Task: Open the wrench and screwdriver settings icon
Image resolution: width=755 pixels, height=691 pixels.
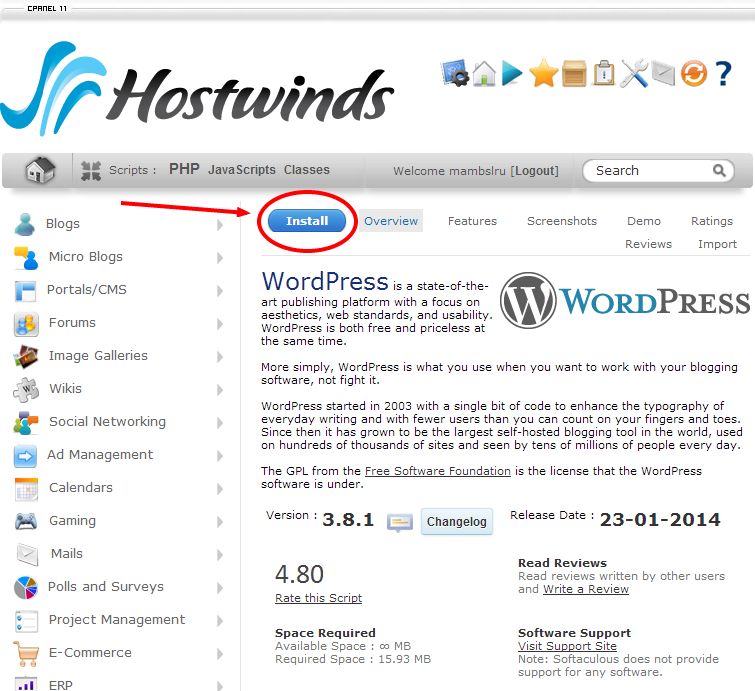Action: click(634, 73)
